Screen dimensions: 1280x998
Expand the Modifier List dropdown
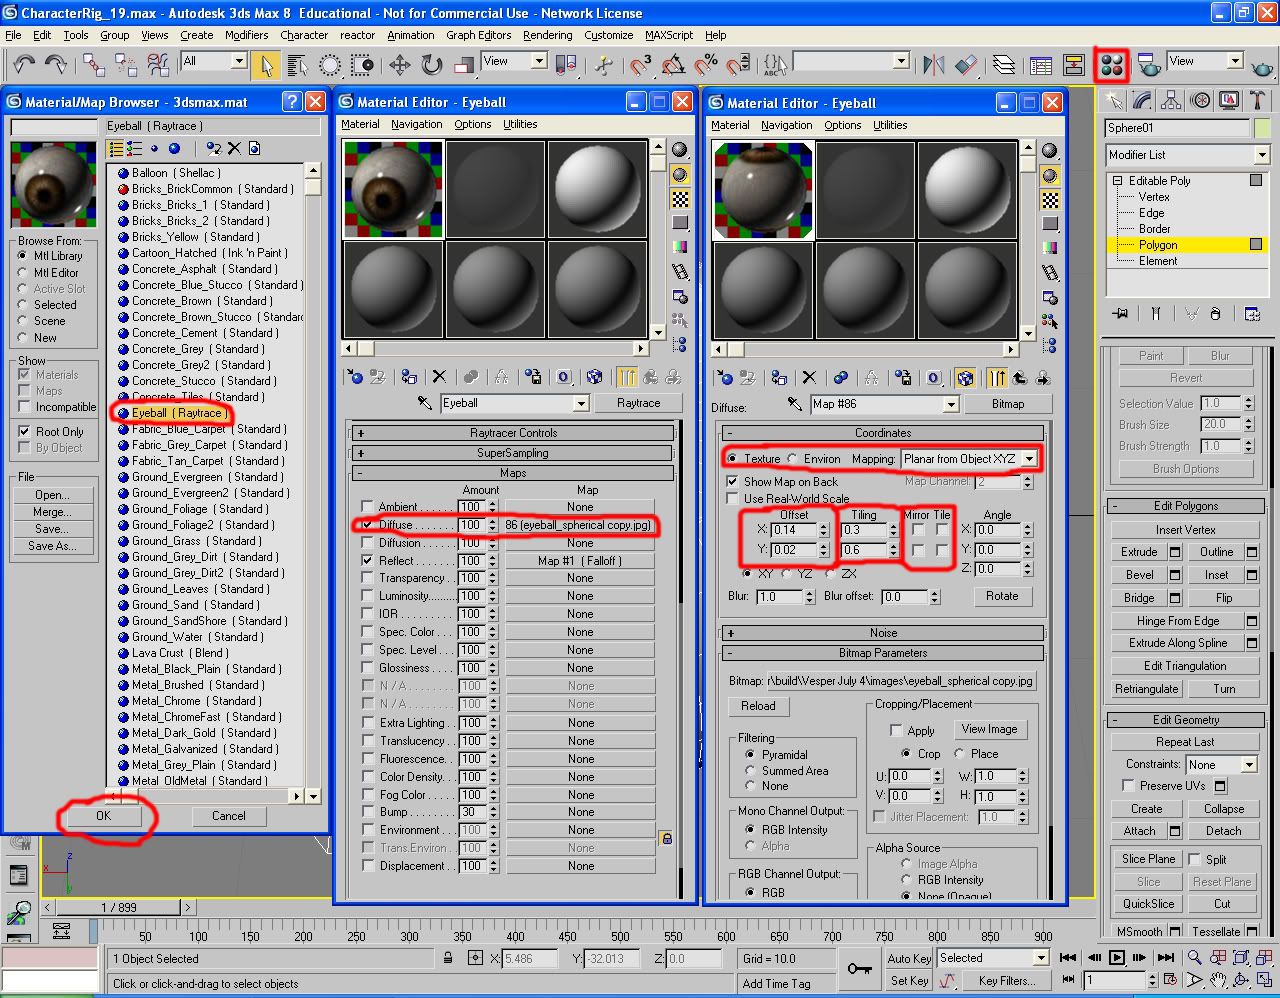coord(1261,155)
